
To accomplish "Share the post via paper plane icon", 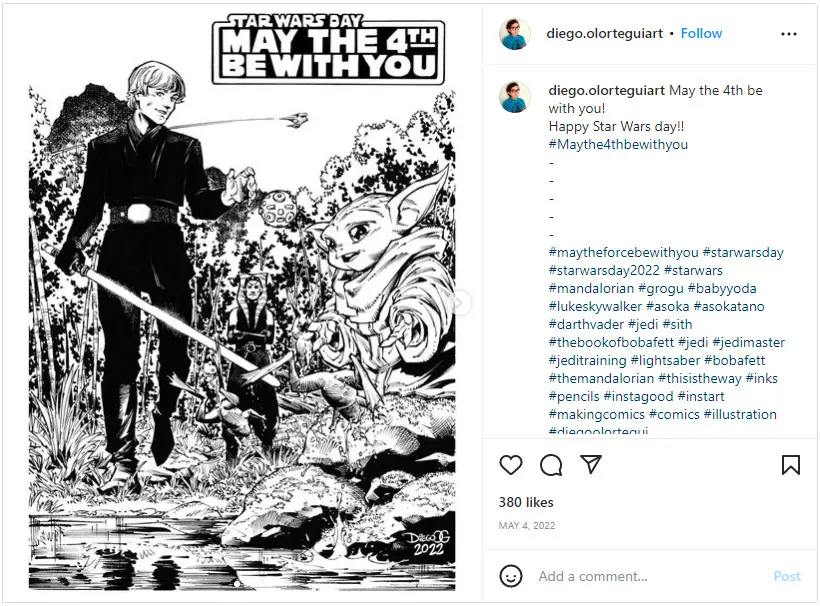I will 591,464.
